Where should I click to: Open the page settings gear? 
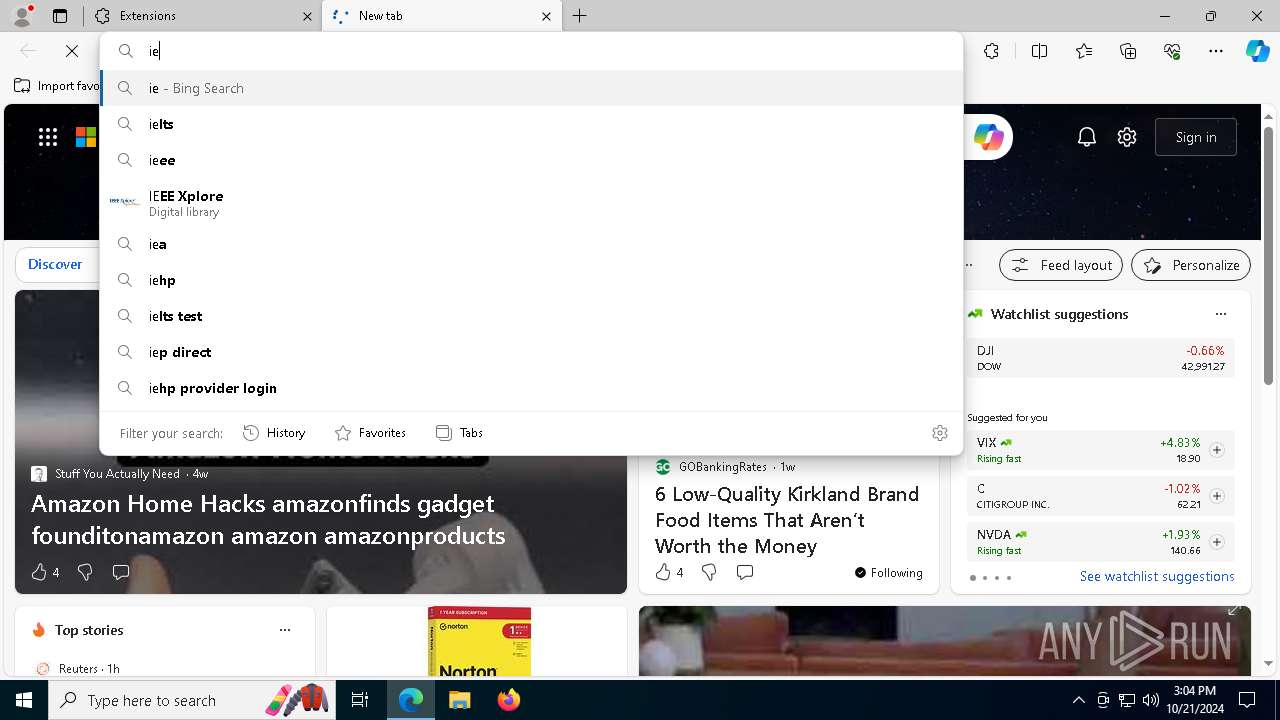point(1127,137)
